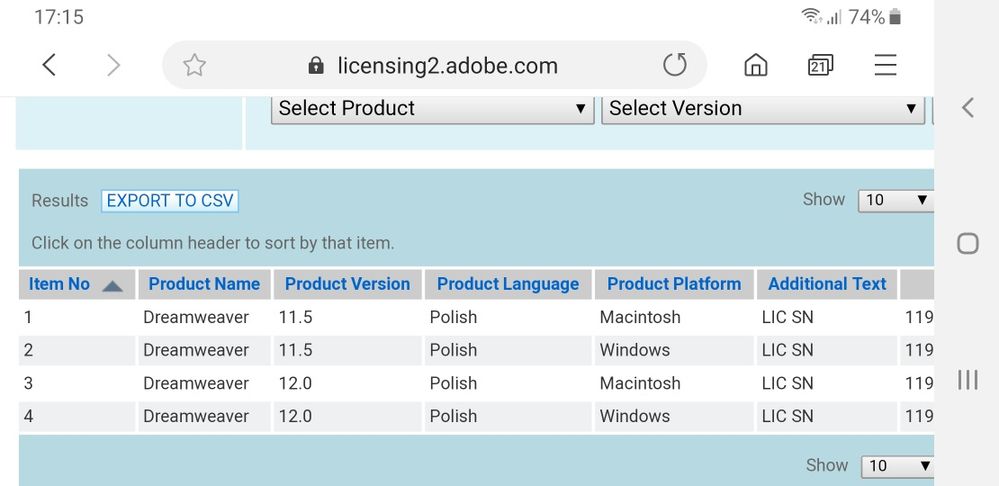Bookmark page with the star icon

click(194, 65)
